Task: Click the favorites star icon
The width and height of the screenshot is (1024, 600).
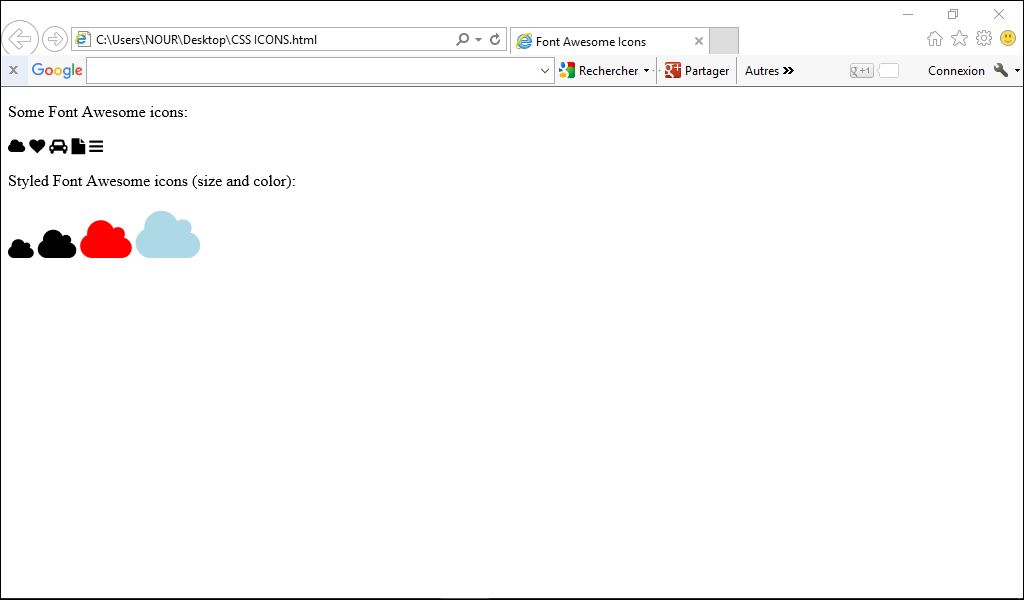Action: (959, 37)
